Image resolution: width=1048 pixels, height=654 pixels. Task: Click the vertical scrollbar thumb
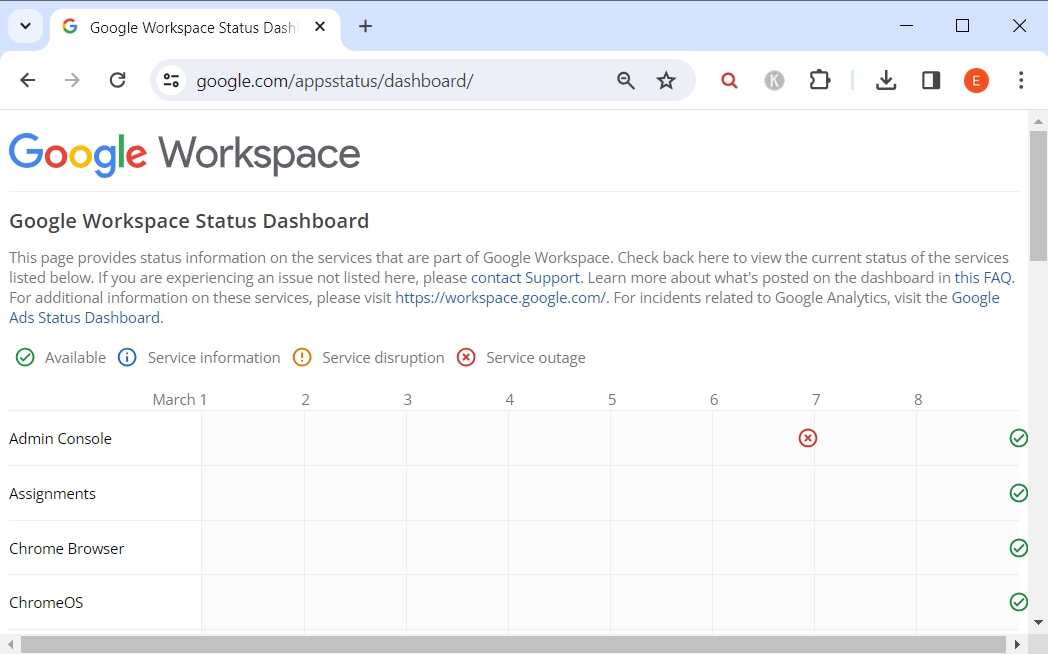click(1038, 196)
